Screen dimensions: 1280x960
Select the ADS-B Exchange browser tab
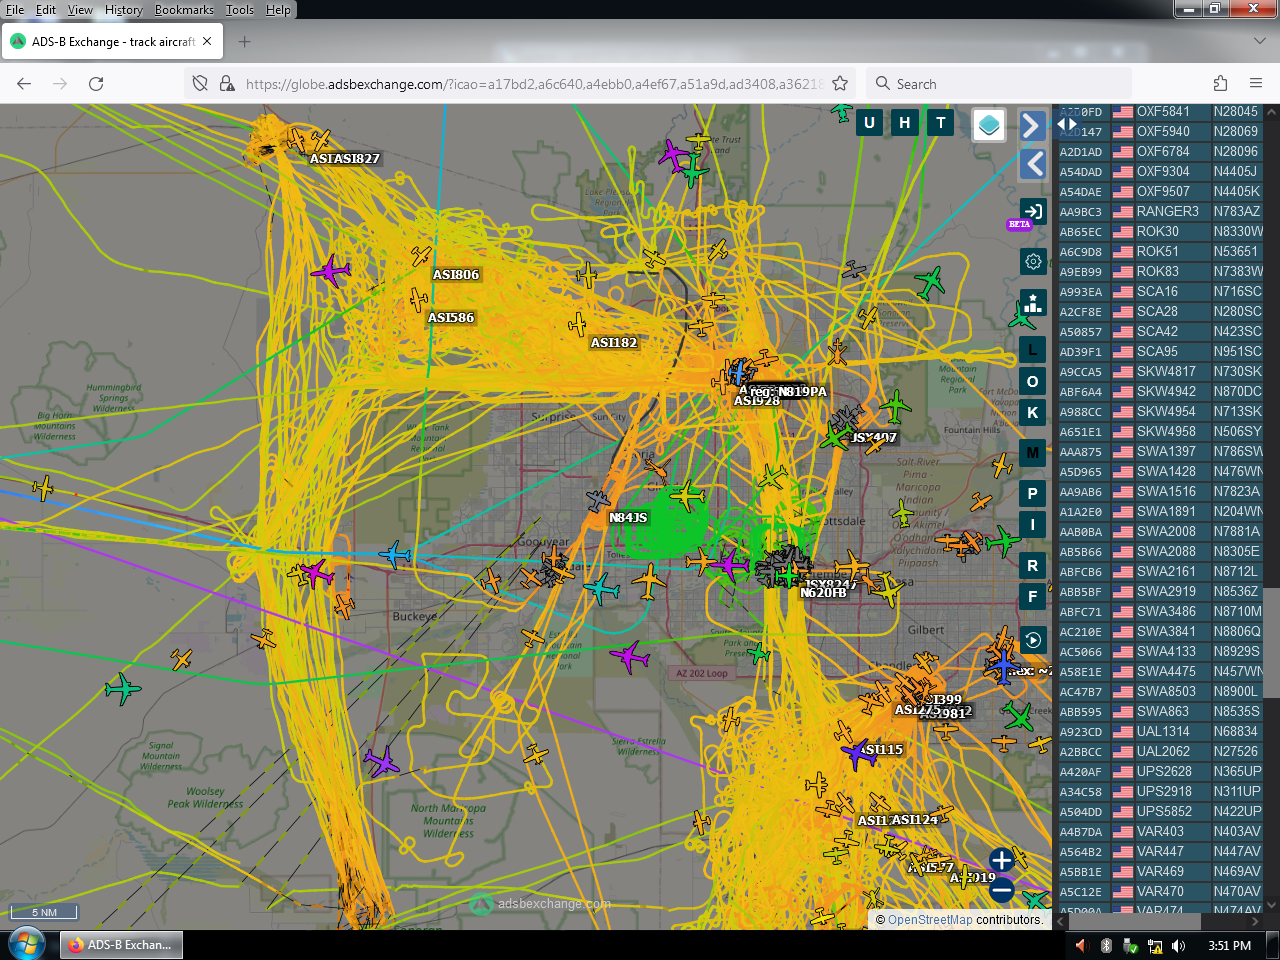coord(113,42)
